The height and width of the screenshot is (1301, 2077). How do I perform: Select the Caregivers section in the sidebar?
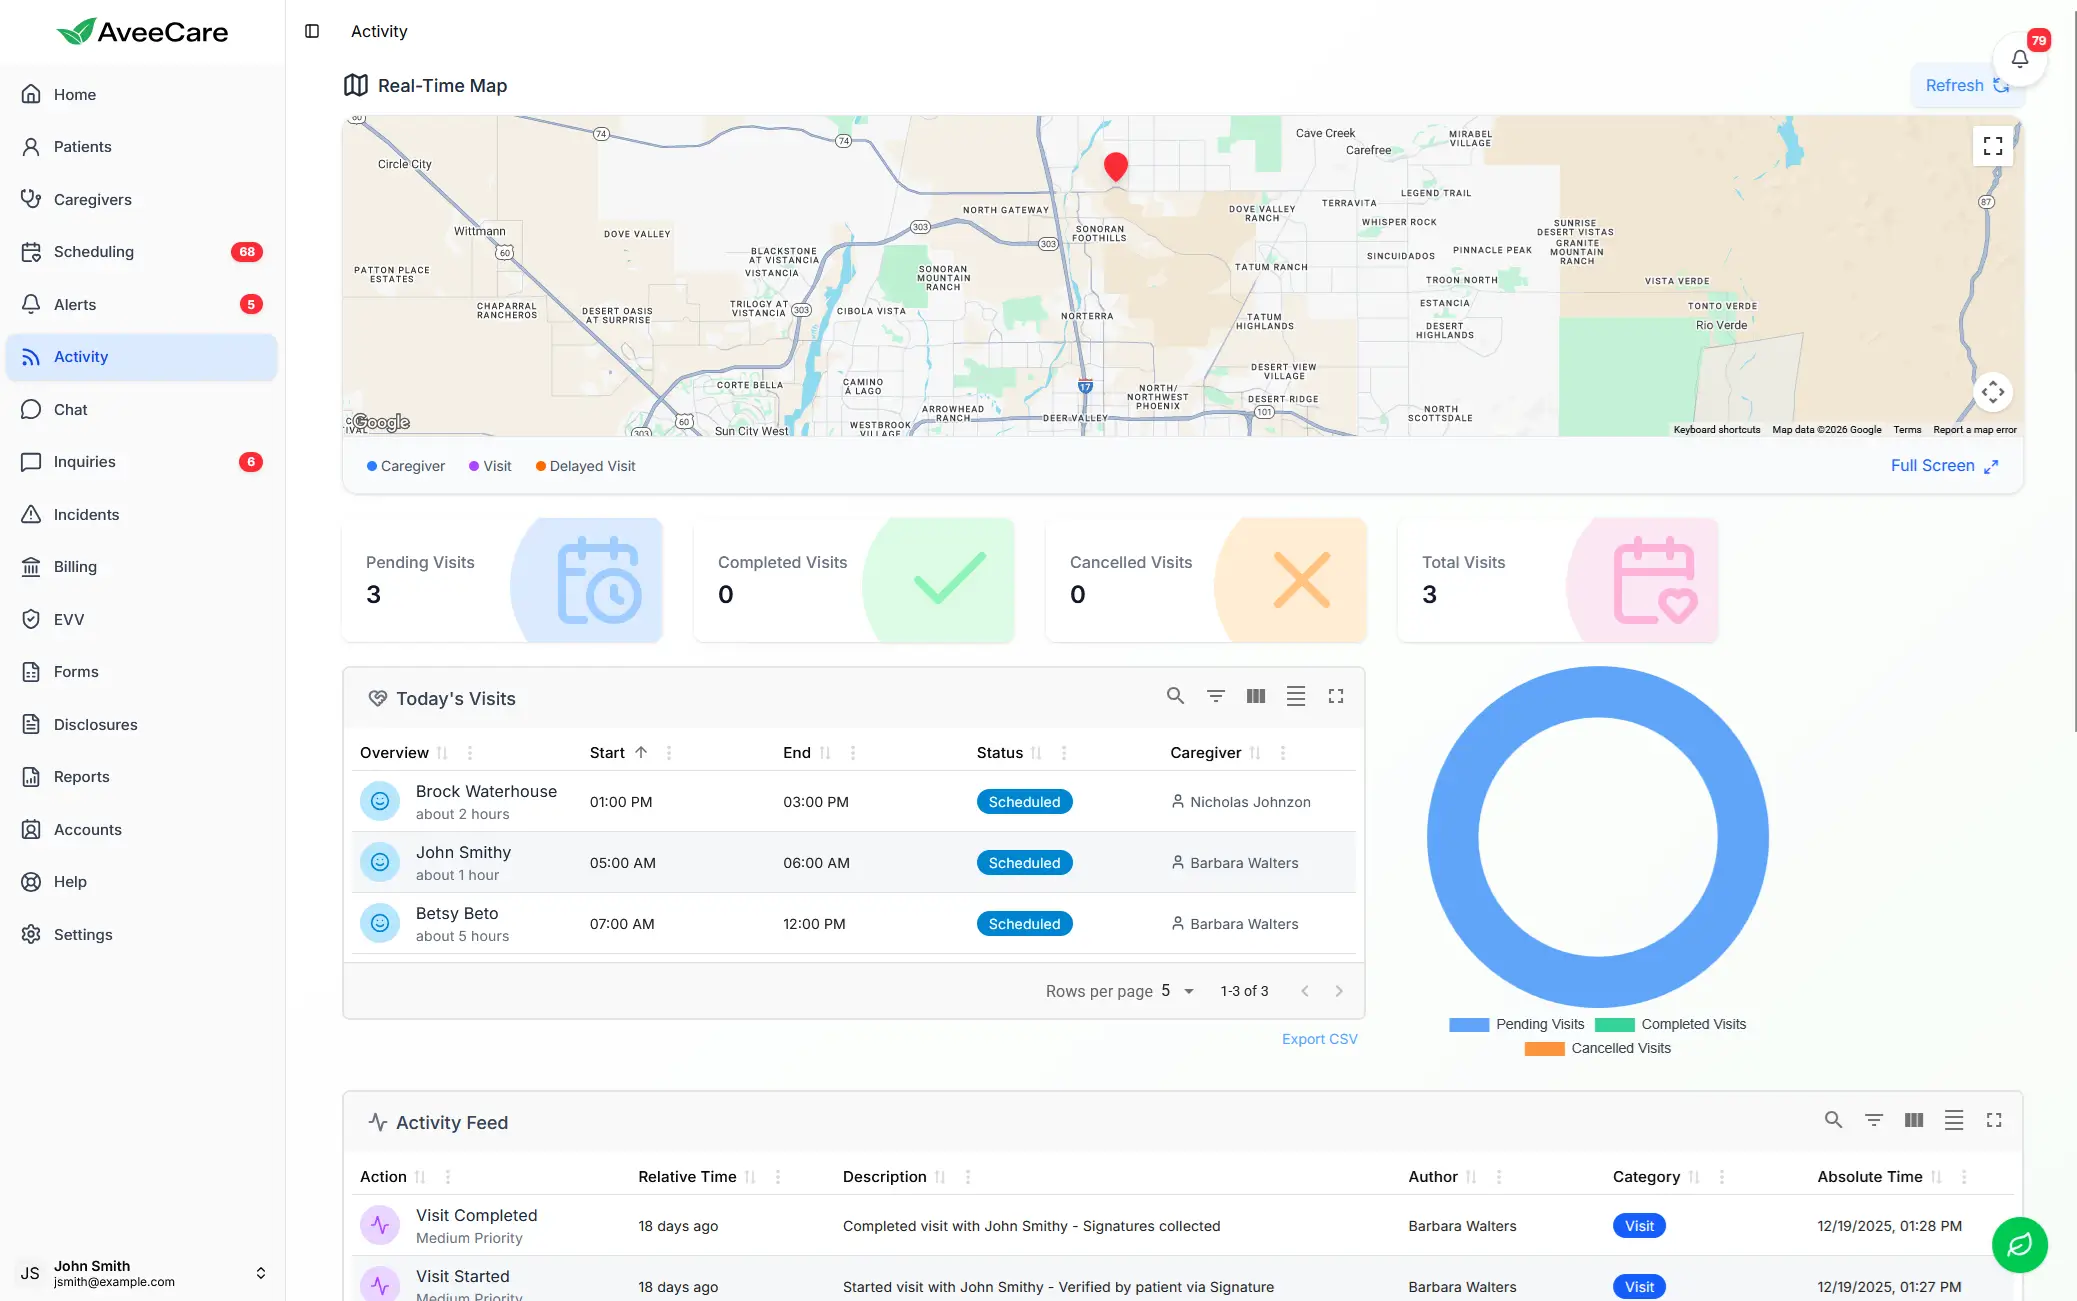(92, 199)
